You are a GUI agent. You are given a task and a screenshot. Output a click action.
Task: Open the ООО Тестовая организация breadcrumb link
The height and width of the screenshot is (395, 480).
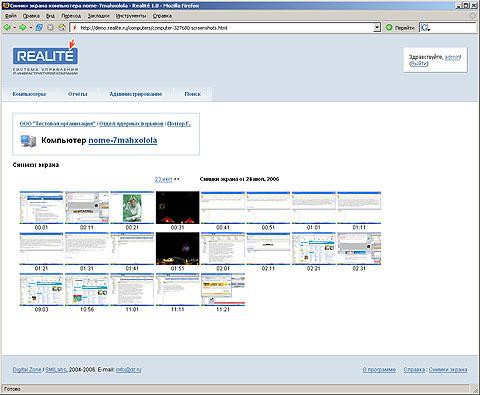(58, 124)
